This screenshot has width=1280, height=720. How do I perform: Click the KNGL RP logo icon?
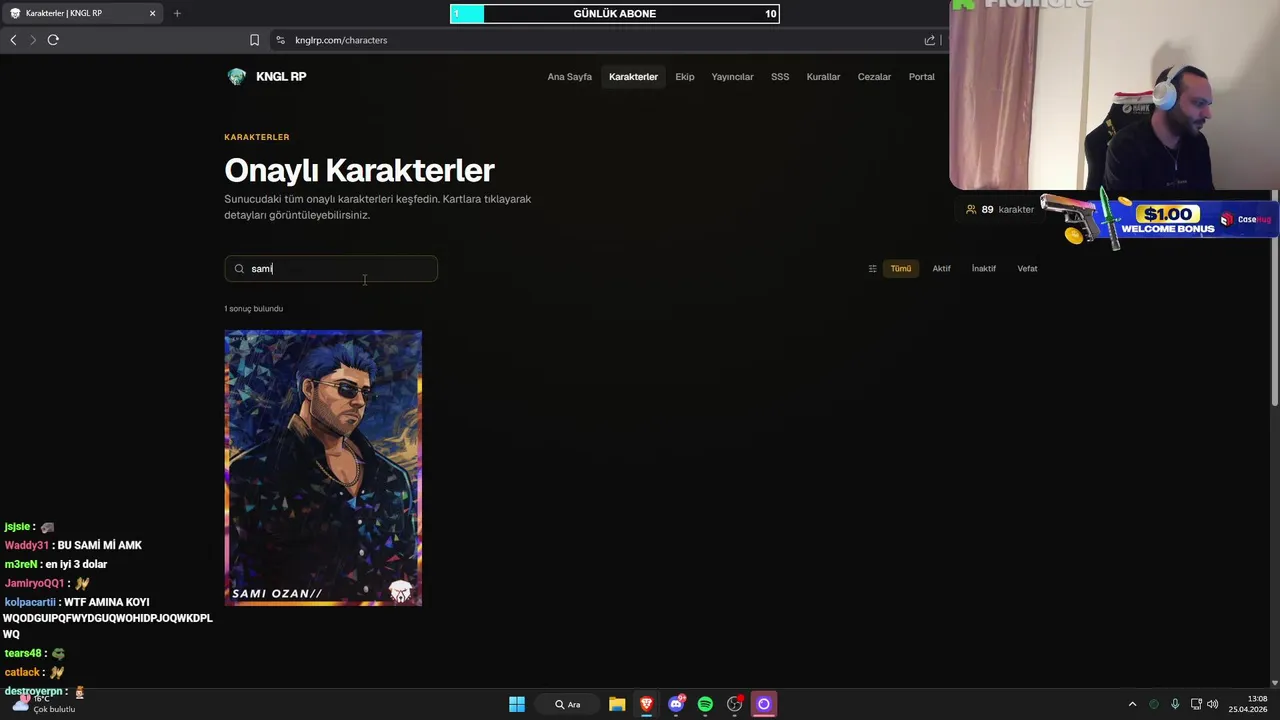pos(237,77)
